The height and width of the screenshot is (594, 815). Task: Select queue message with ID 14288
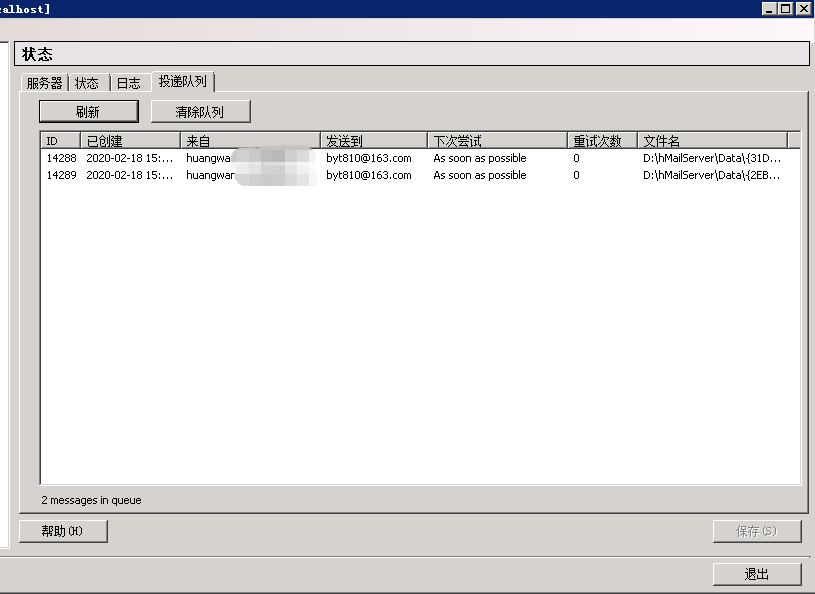62,158
